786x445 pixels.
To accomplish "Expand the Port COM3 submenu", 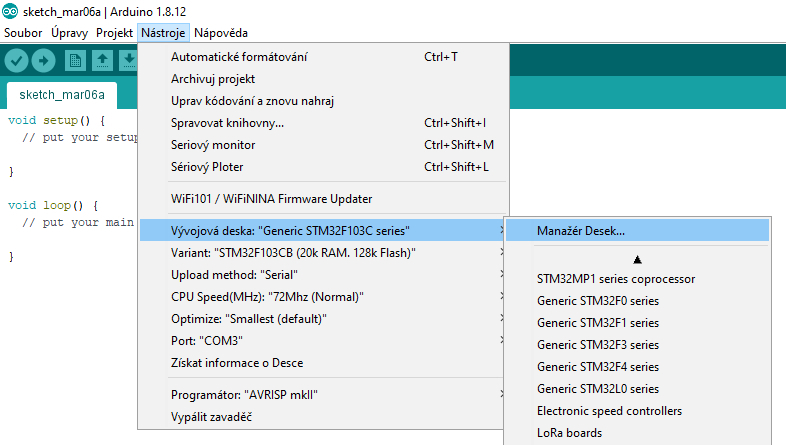I will tap(323, 341).
